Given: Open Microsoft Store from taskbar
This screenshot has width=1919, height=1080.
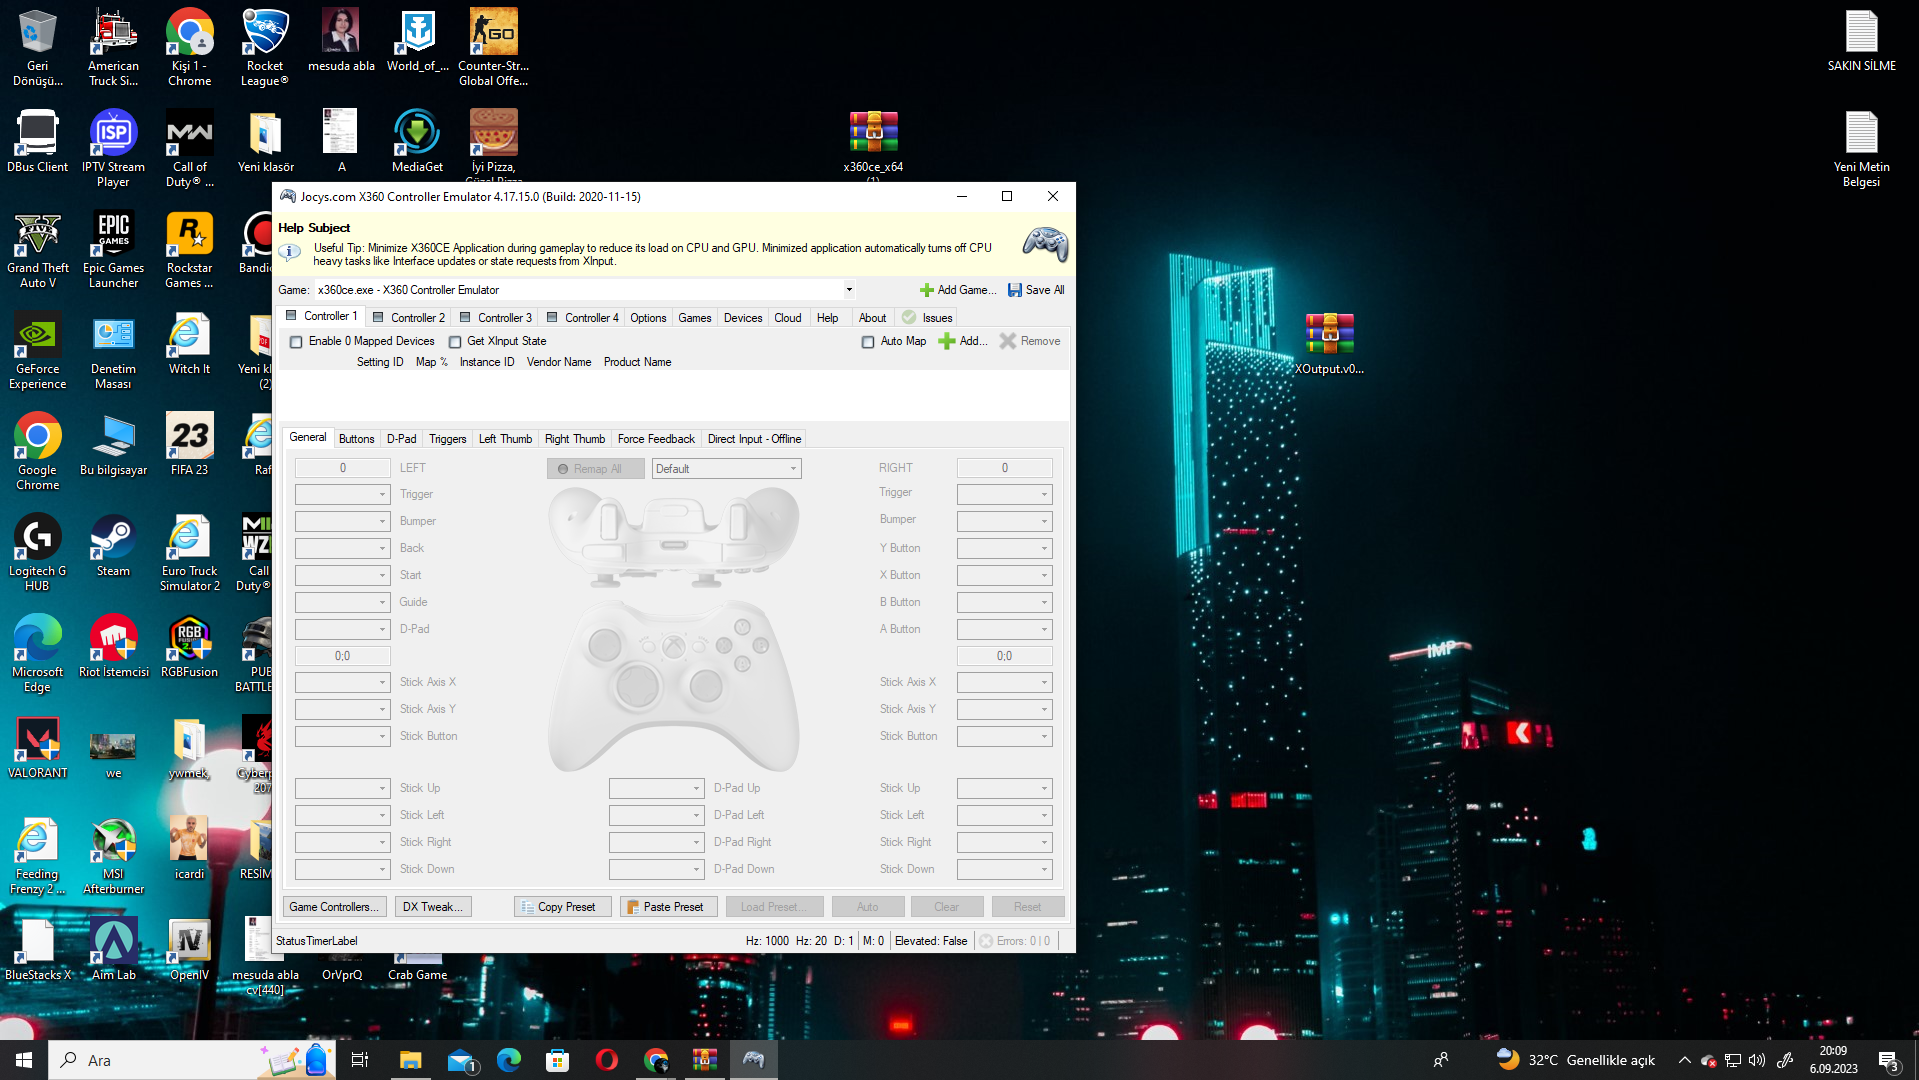Looking at the screenshot, I should pyautogui.click(x=557, y=1060).
